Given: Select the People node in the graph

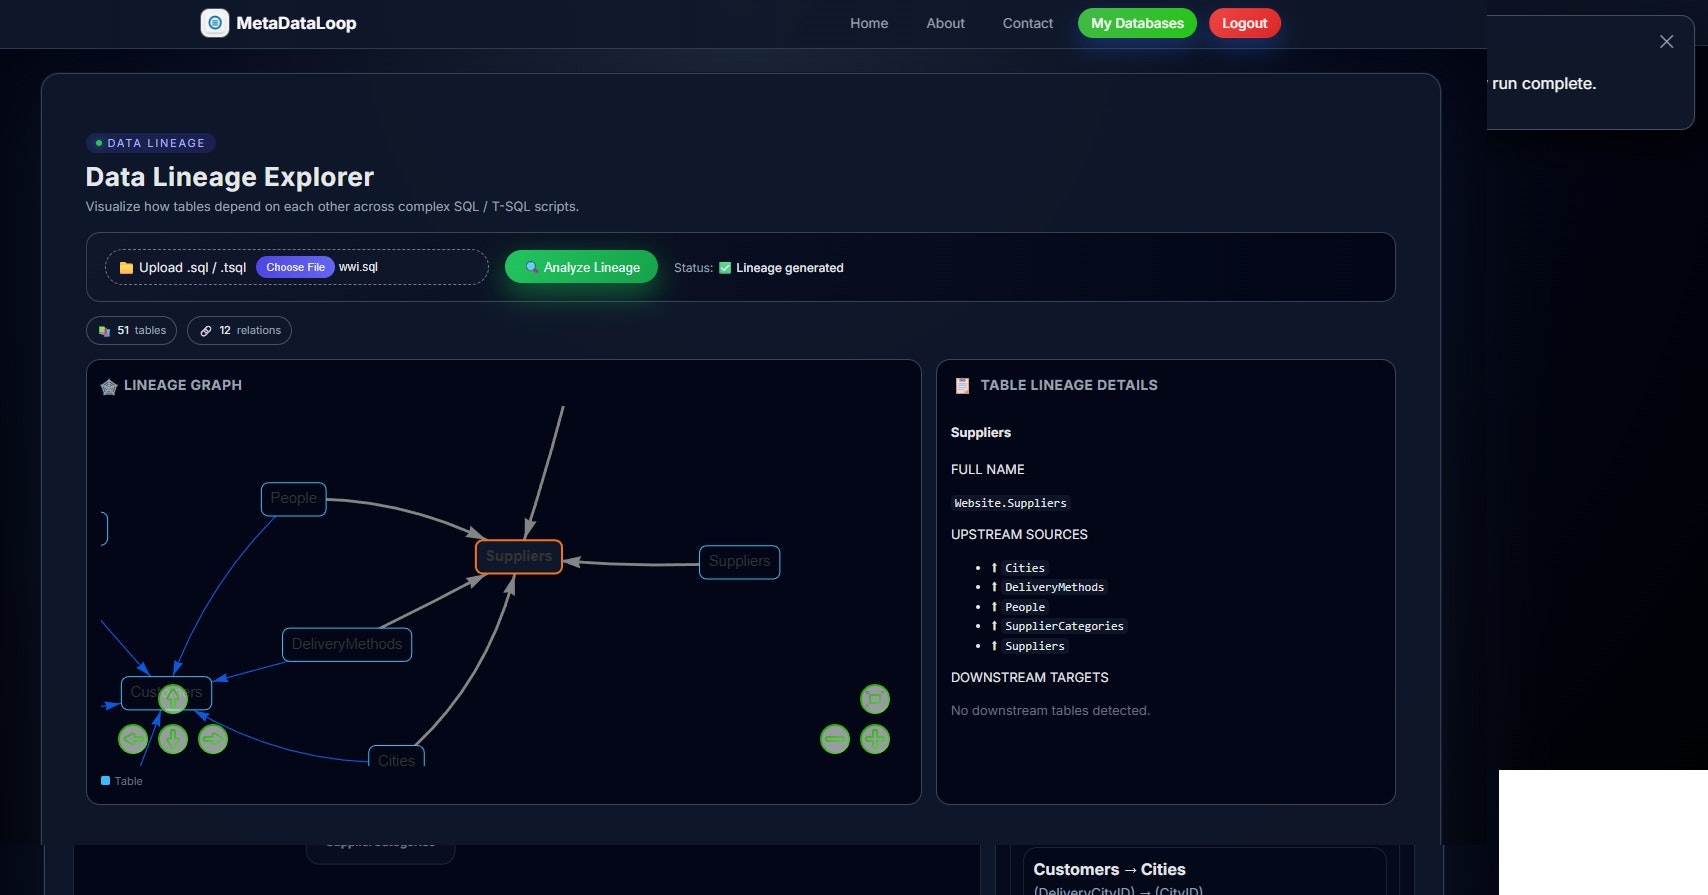Looking at the screenshot, I should coord(293,498).
